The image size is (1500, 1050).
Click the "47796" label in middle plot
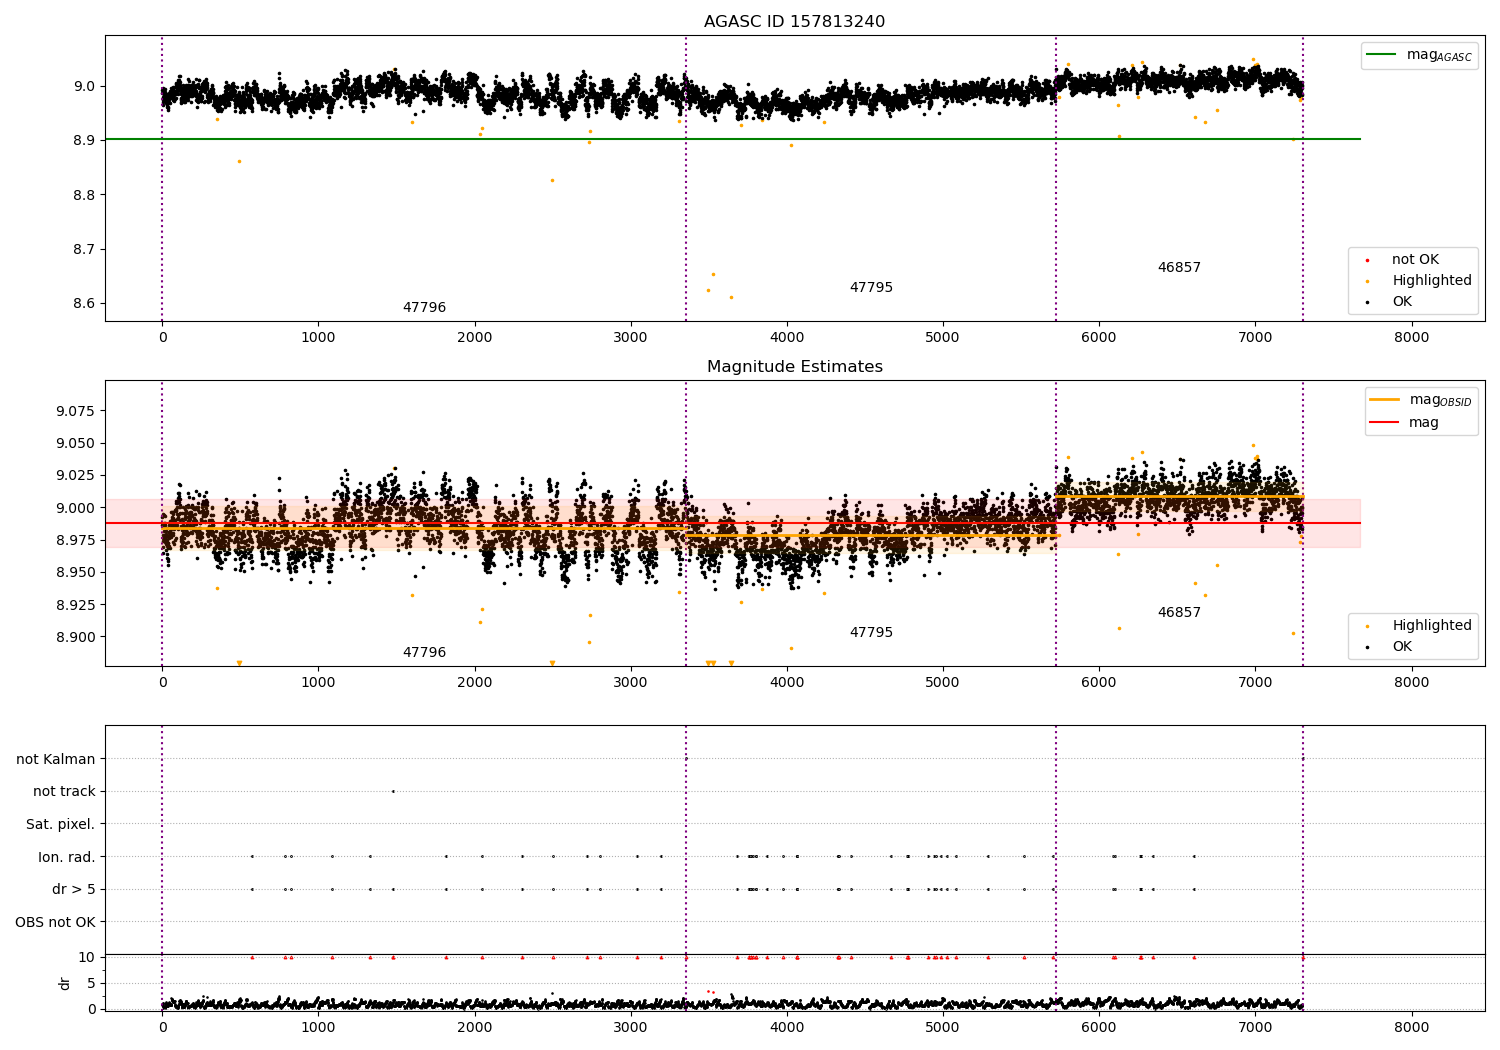424,653
